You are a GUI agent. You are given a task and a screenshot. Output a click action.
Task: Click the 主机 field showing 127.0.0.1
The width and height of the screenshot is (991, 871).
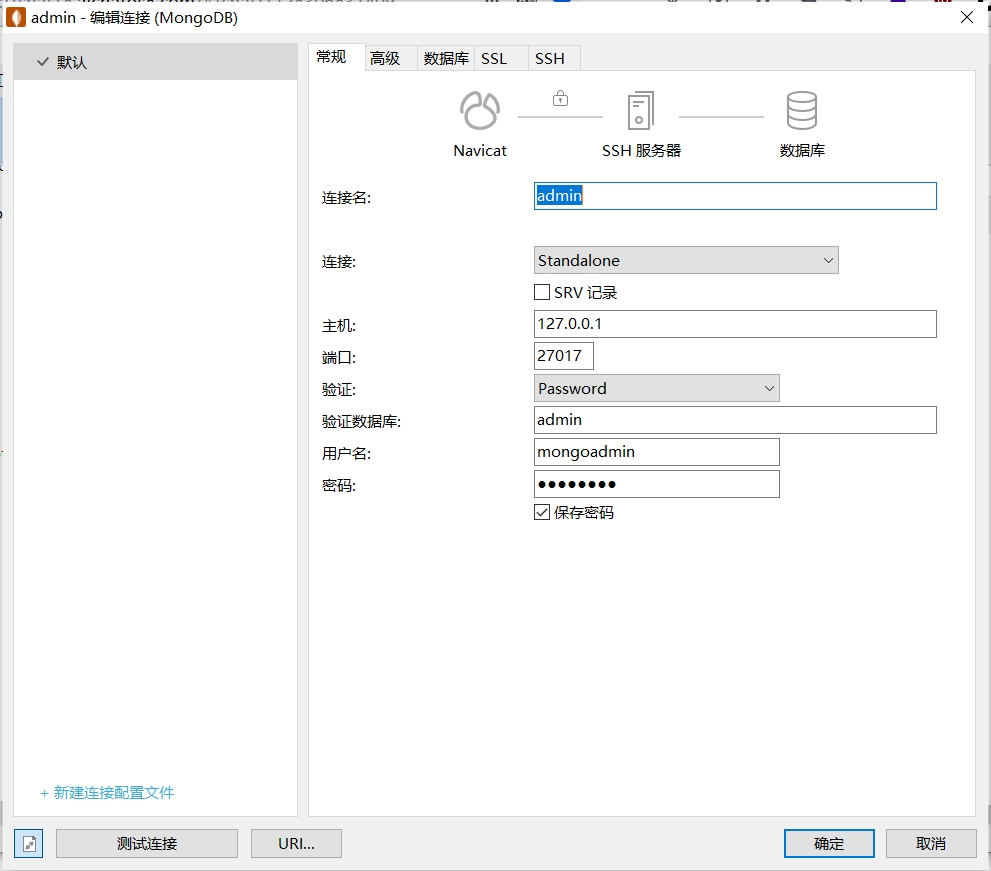pos(735,324)
